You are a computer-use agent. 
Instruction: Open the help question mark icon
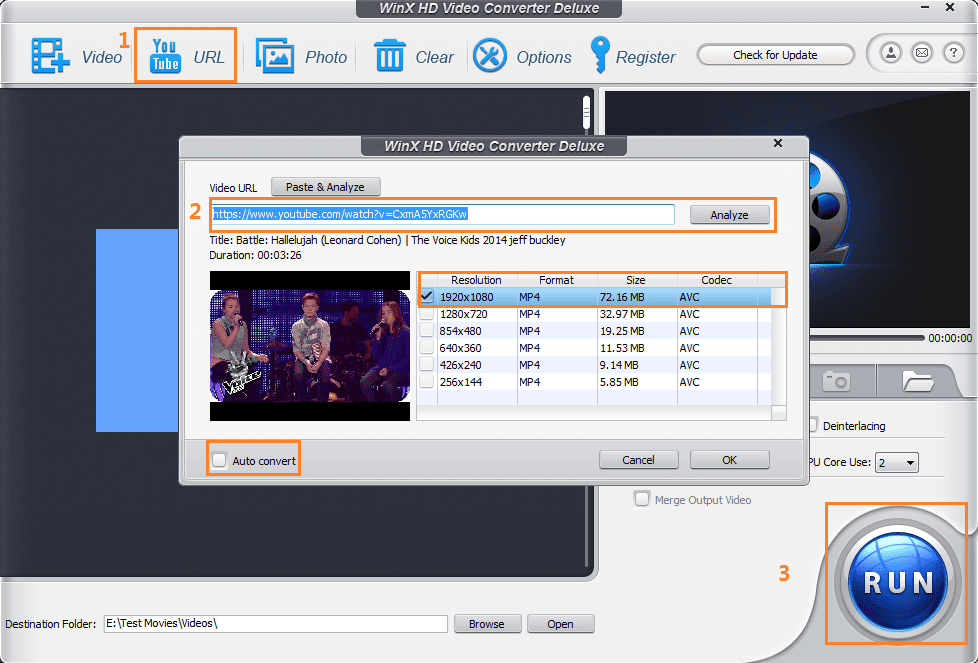[x=953, y=53]
